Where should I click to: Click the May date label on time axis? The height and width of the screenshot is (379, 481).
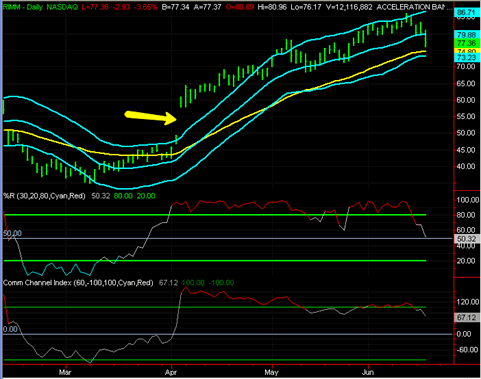click(x=271, y=372)
